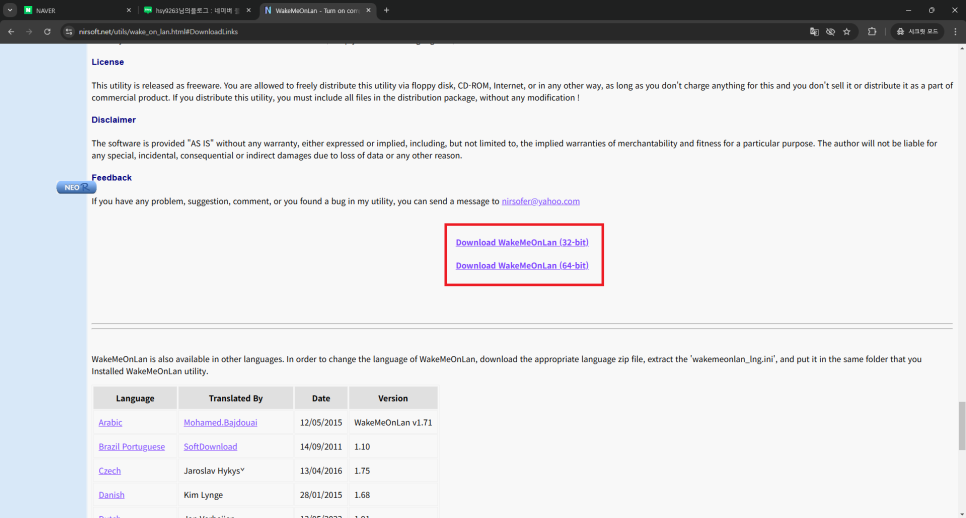Close the NAVER tab
The width and height of the screenshot is (966, 518).
click(128, 10)
